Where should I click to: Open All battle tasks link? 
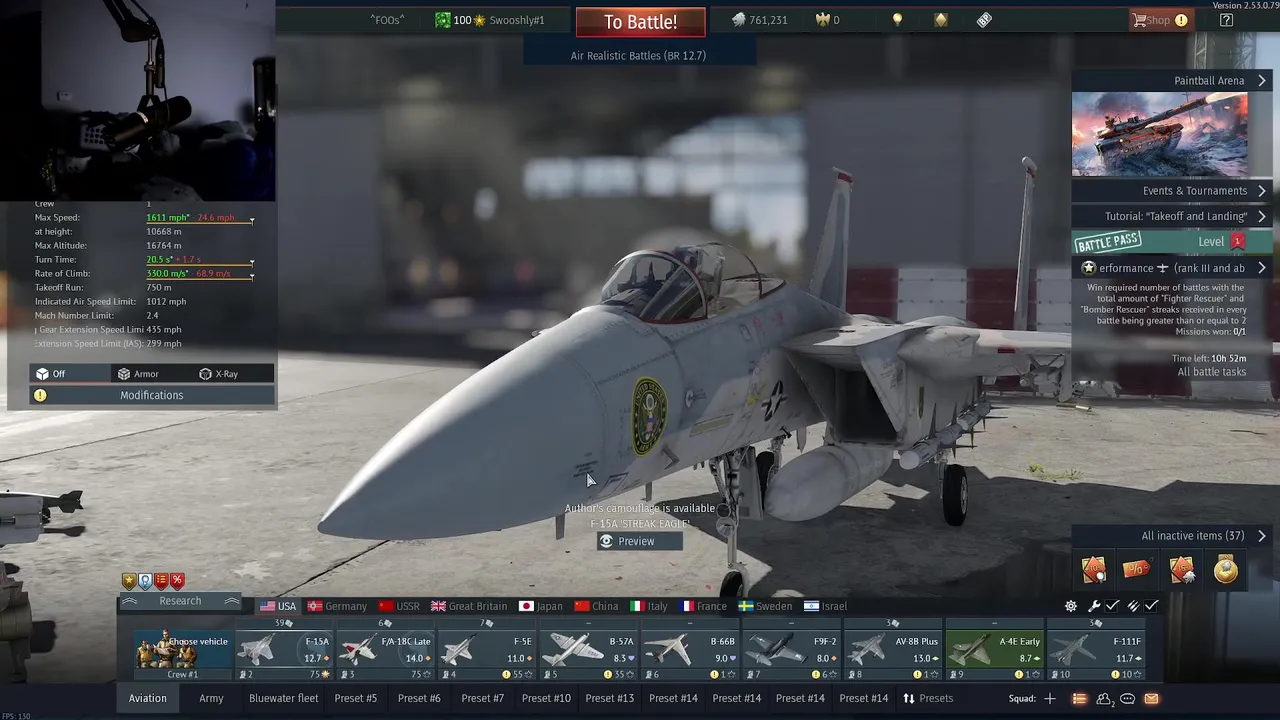1212,372
